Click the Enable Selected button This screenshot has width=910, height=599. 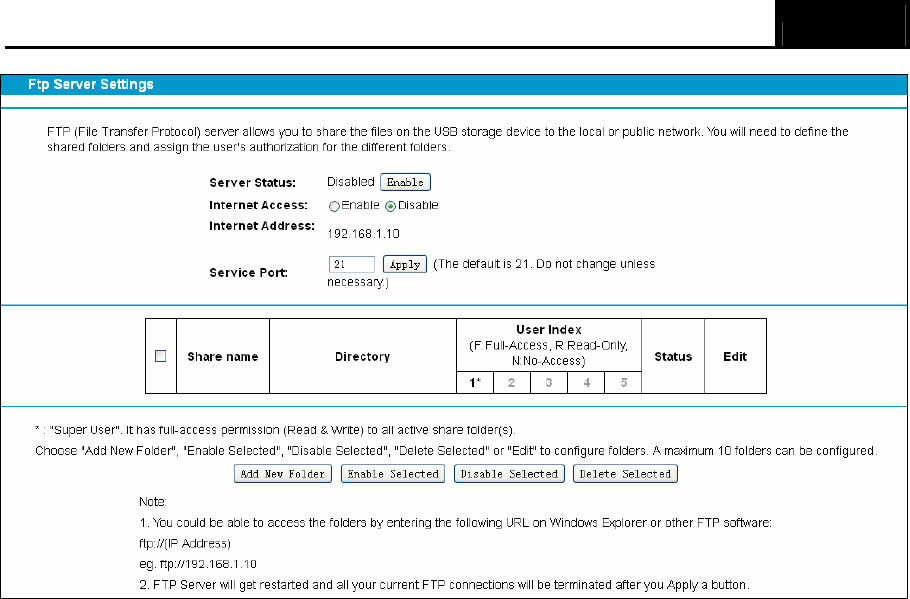pos(393,474)
